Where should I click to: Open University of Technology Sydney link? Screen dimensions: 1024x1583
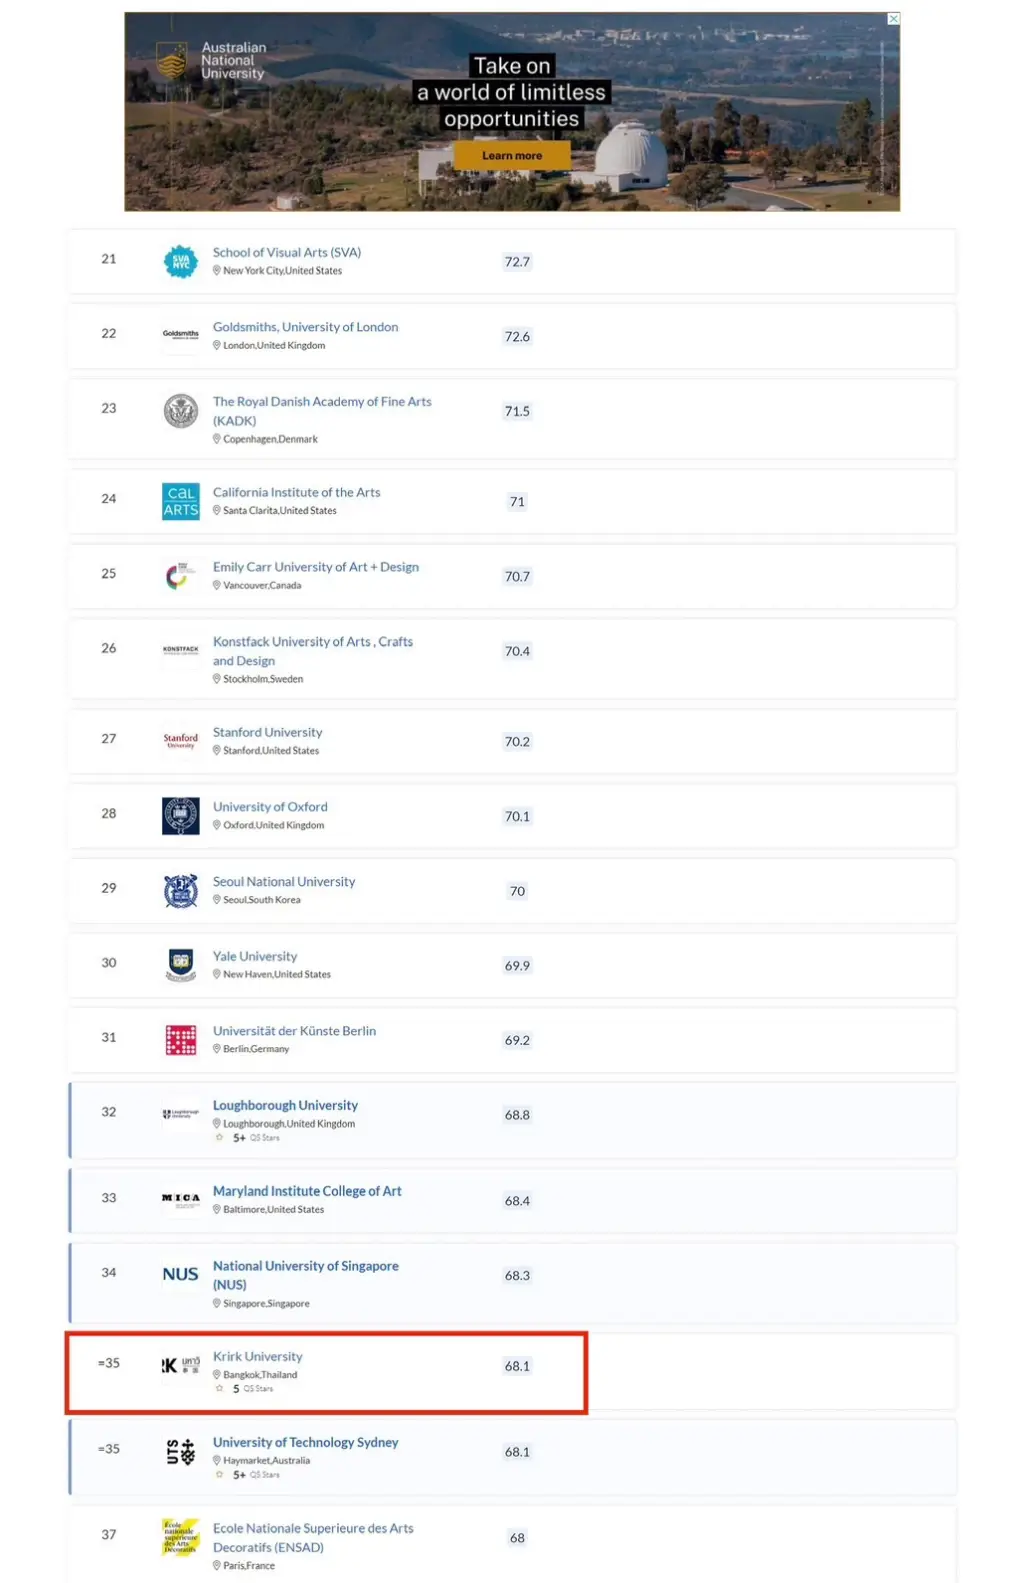305,1442
